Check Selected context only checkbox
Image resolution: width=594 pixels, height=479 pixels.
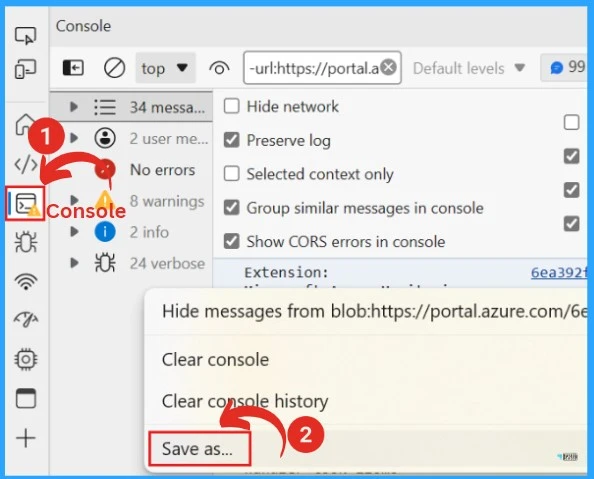231,174
